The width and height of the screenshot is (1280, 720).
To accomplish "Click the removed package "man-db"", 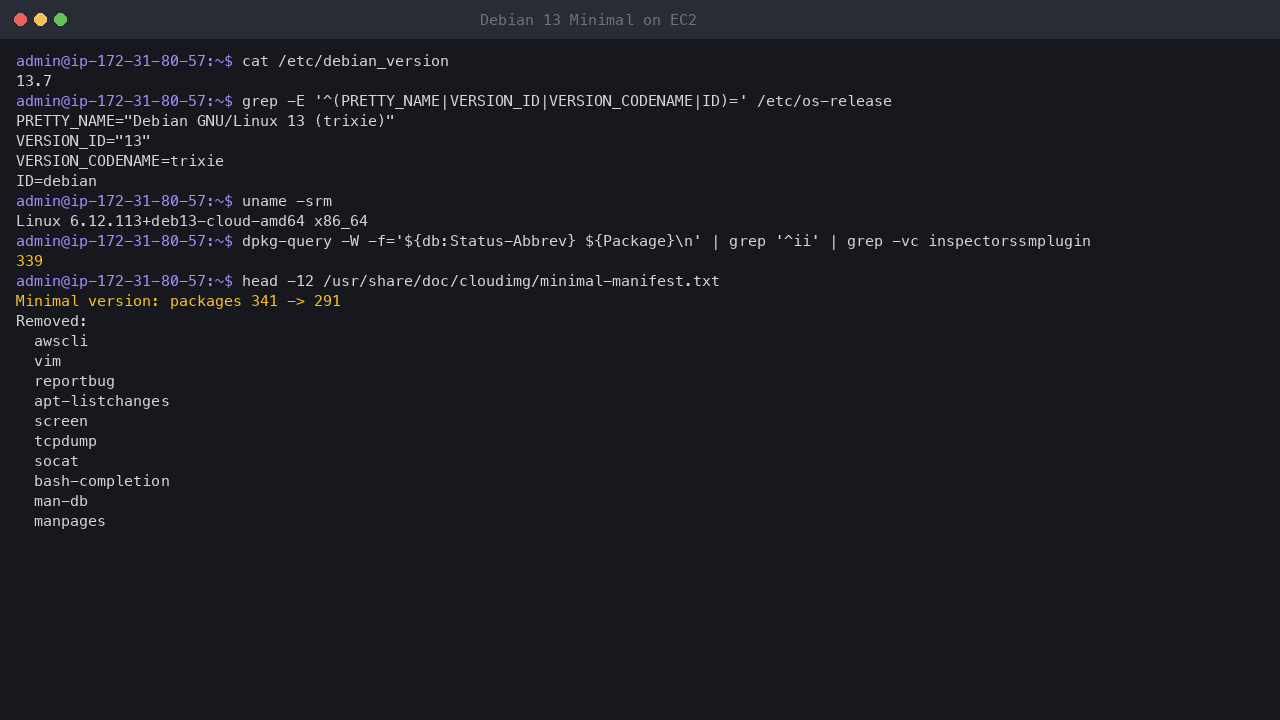I will (61, 501).
